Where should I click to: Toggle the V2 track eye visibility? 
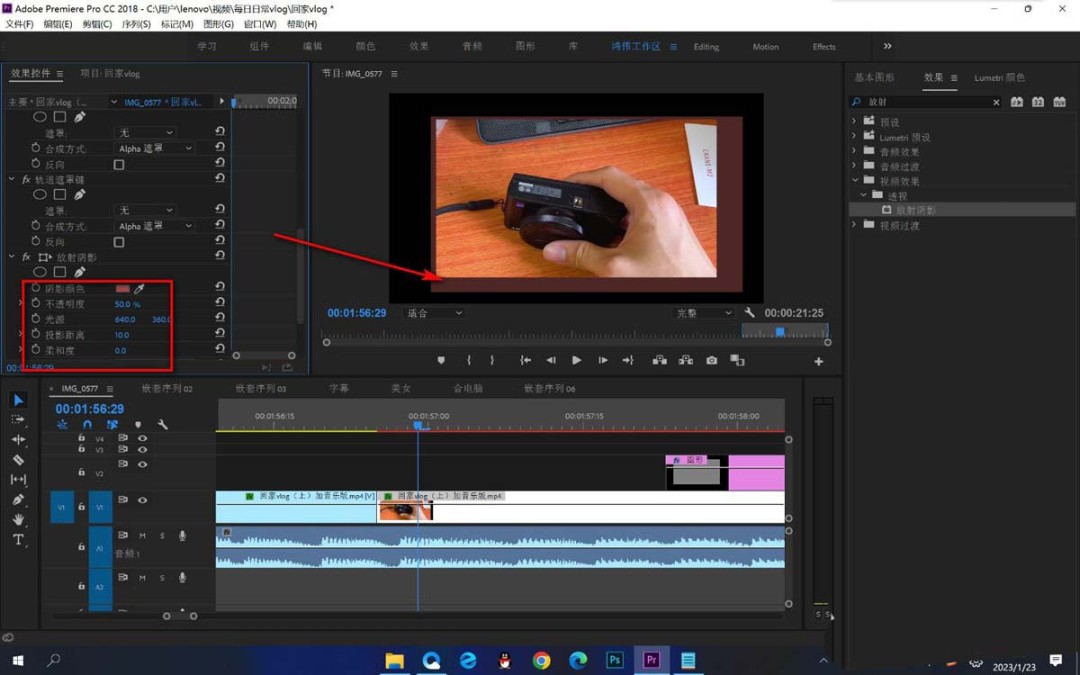pyautogui.click(x=143, y=464)
